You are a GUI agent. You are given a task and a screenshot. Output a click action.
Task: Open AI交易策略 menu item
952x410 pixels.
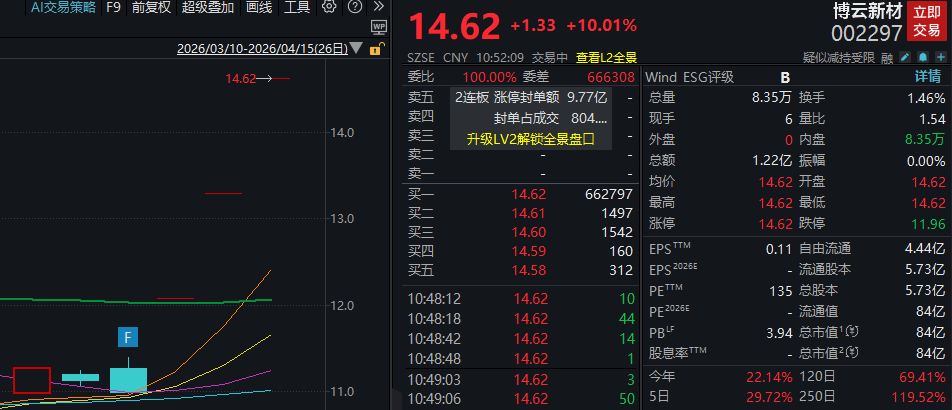pos(63,7)
